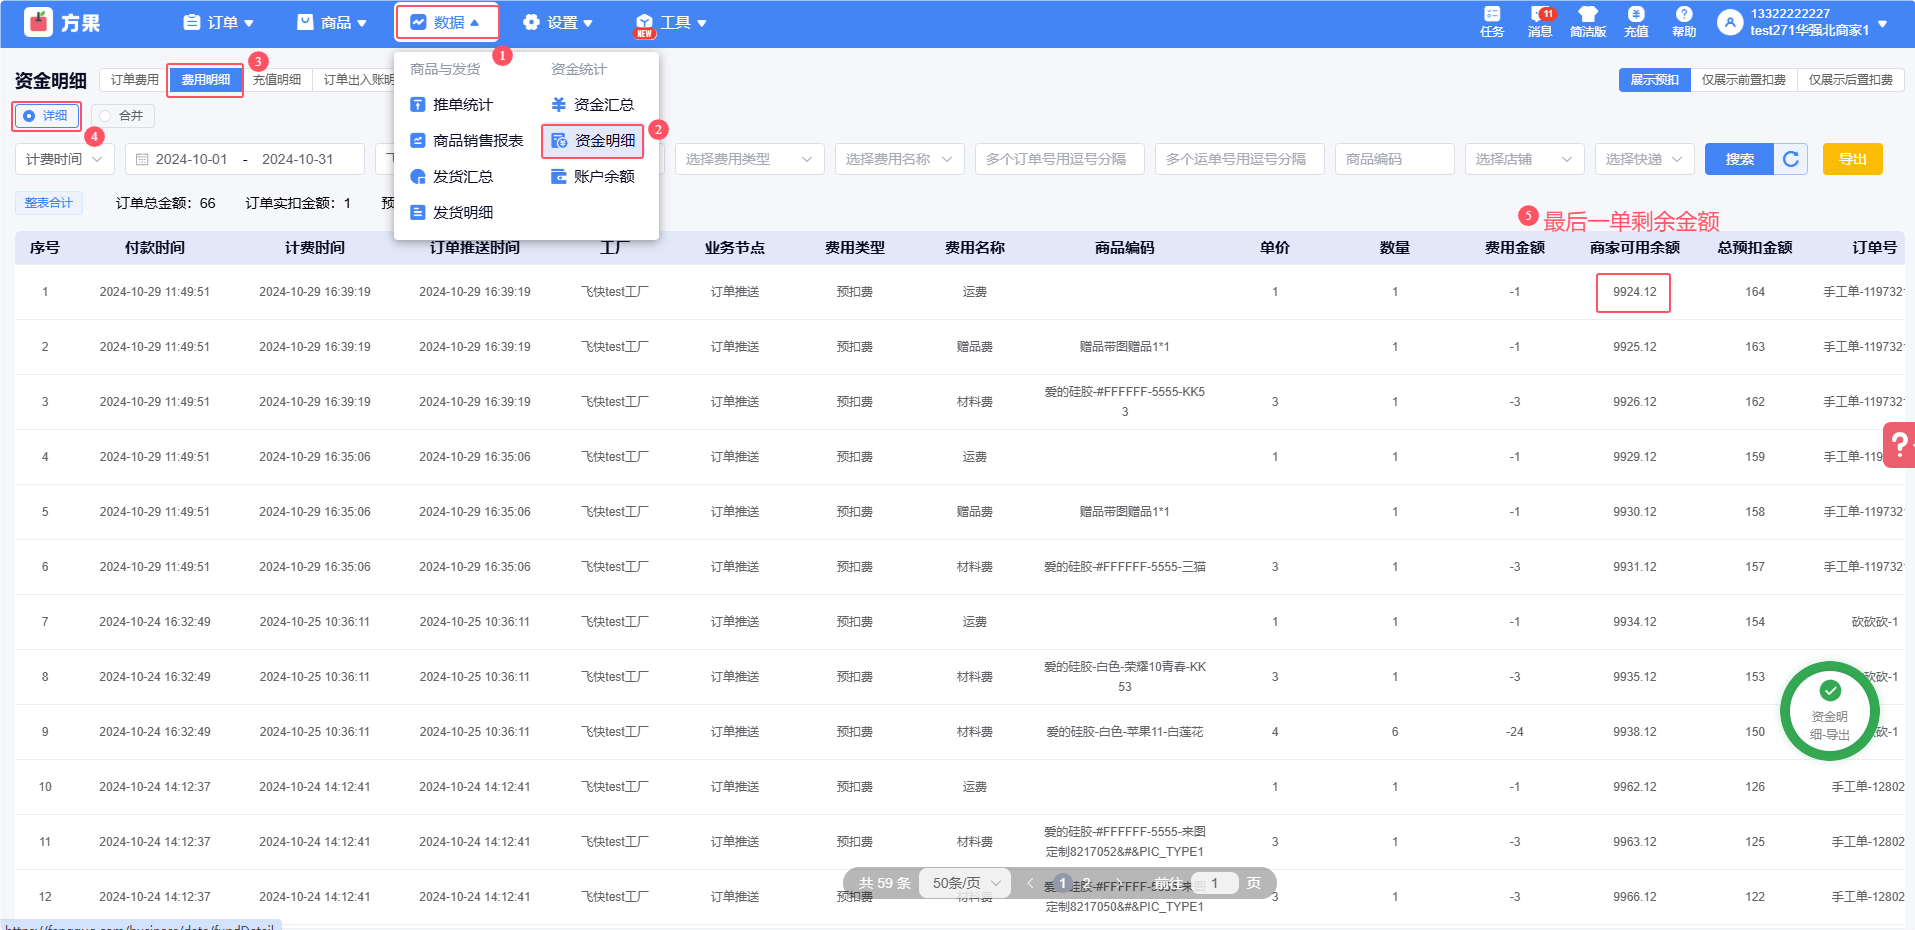
Task: Expand the 选择费用类型 dropdown
Action: point(749,159)
